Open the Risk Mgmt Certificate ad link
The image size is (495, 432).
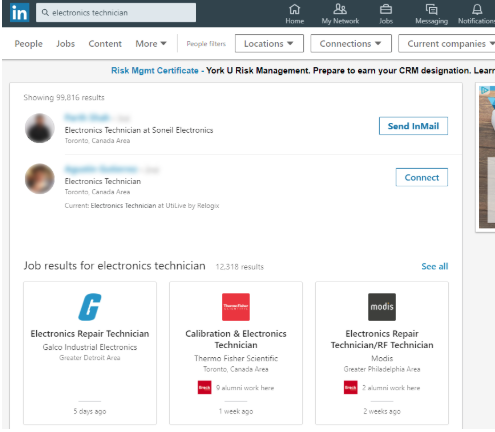(x=155, y=70)
